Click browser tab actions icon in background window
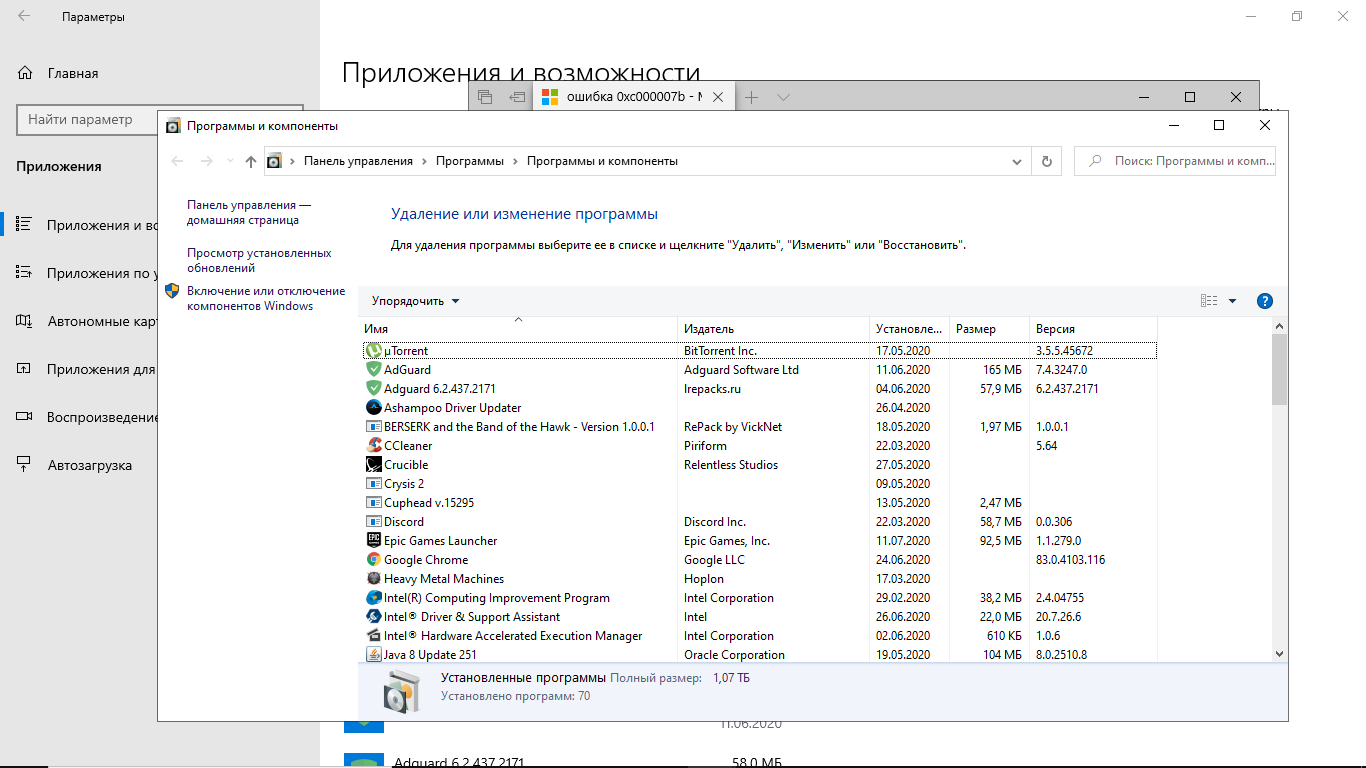This screenshot has width=1366, height=768. click(x=485, y=97)
